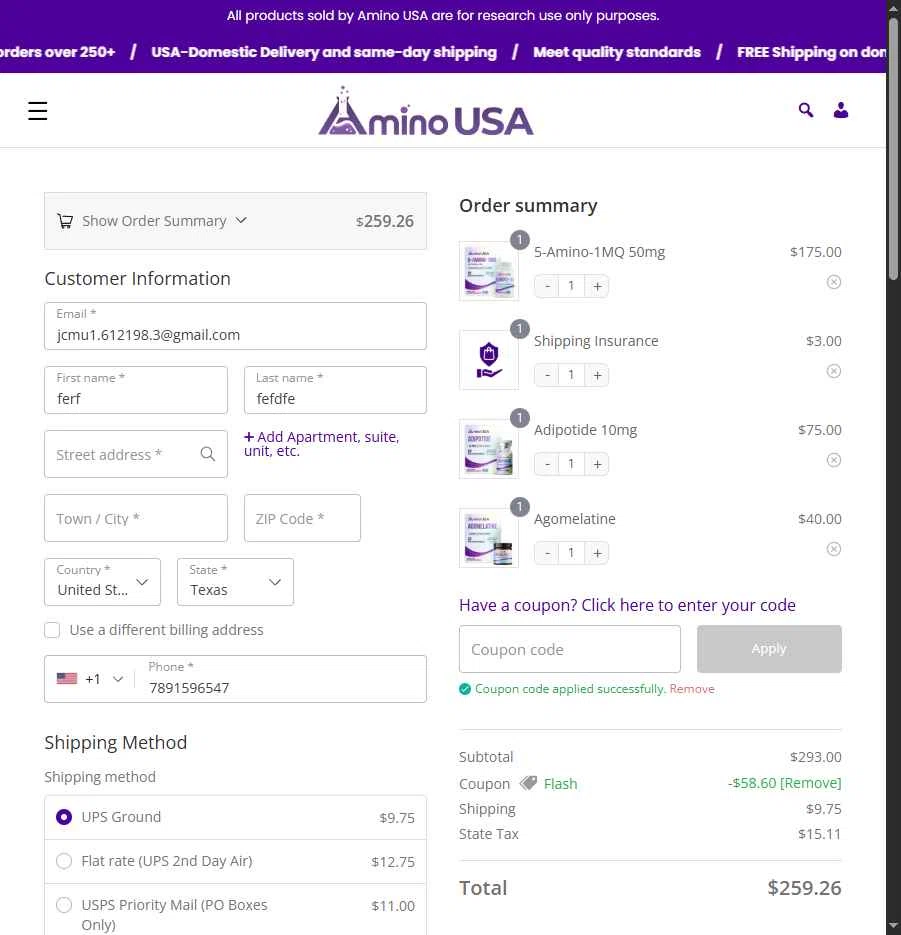Click the 5-Amino-1MQ product thumbnail
Screen dimensions: 901x935
click(x=489, y=271)
